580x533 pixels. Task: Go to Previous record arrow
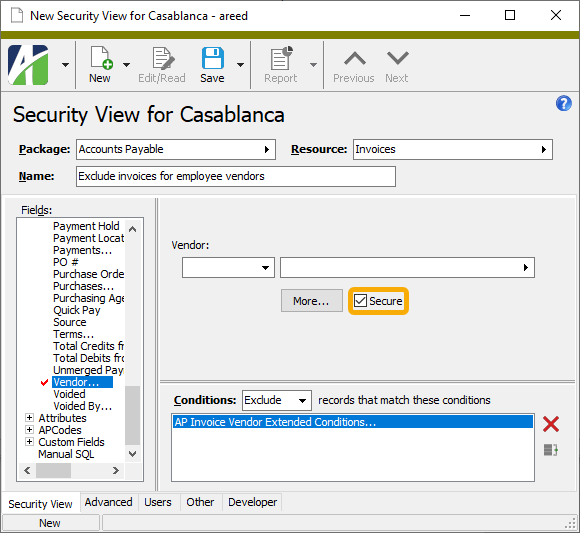click(355, 58)
